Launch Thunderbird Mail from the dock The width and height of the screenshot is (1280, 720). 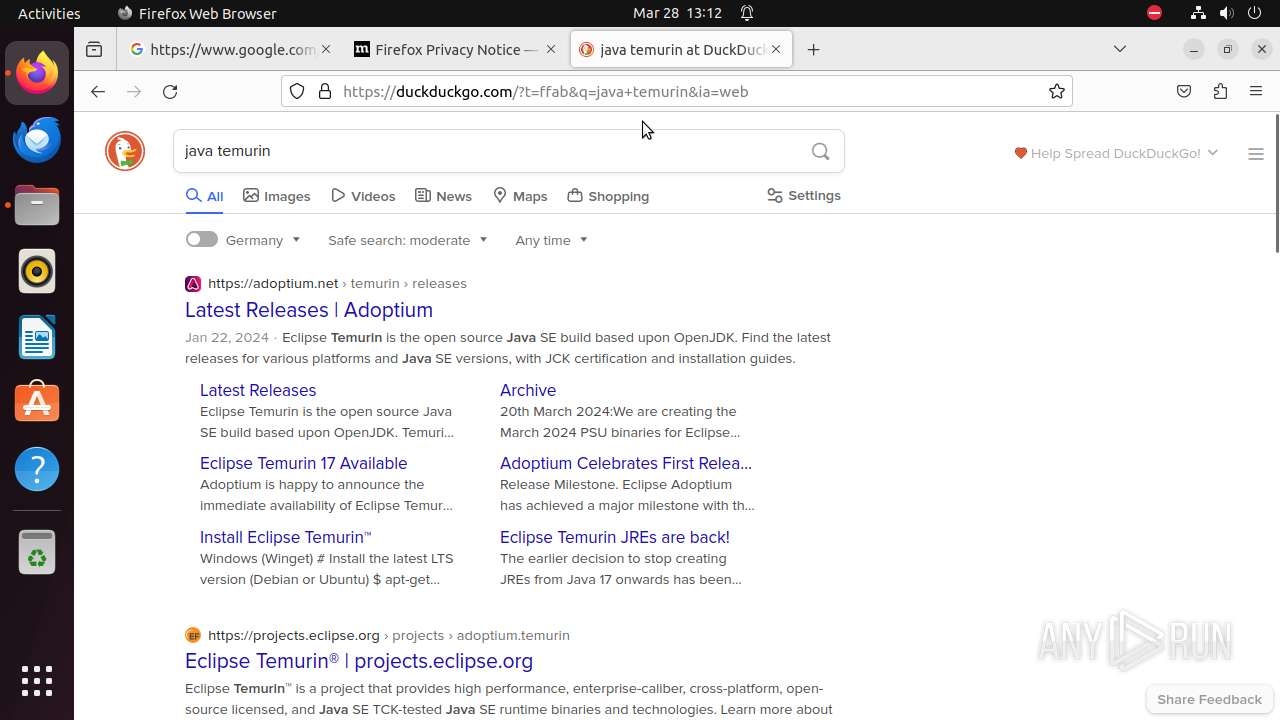[37, 139]
